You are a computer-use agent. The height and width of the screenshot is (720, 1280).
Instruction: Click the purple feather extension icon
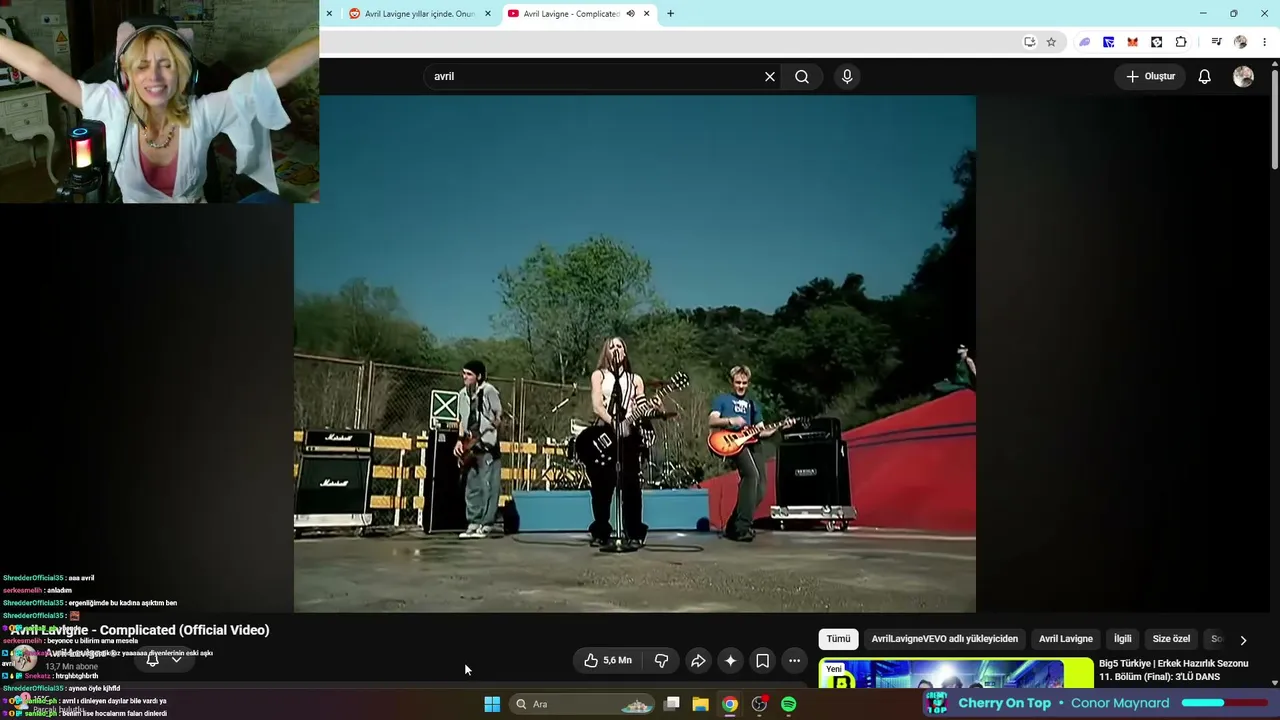(1085, 42)
